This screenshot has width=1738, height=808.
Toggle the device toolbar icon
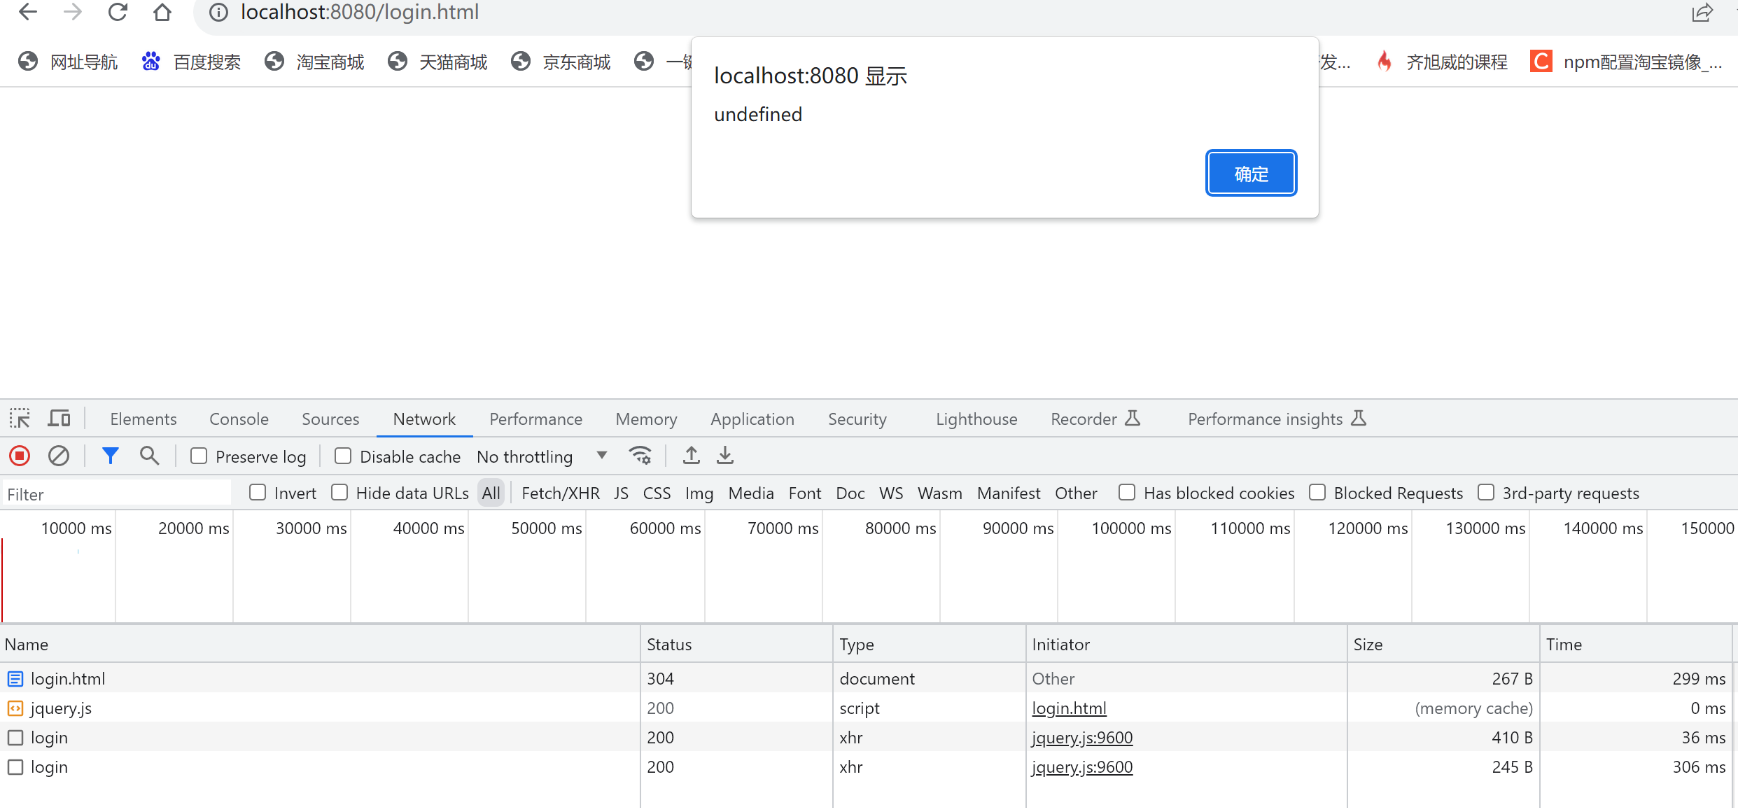60,419
